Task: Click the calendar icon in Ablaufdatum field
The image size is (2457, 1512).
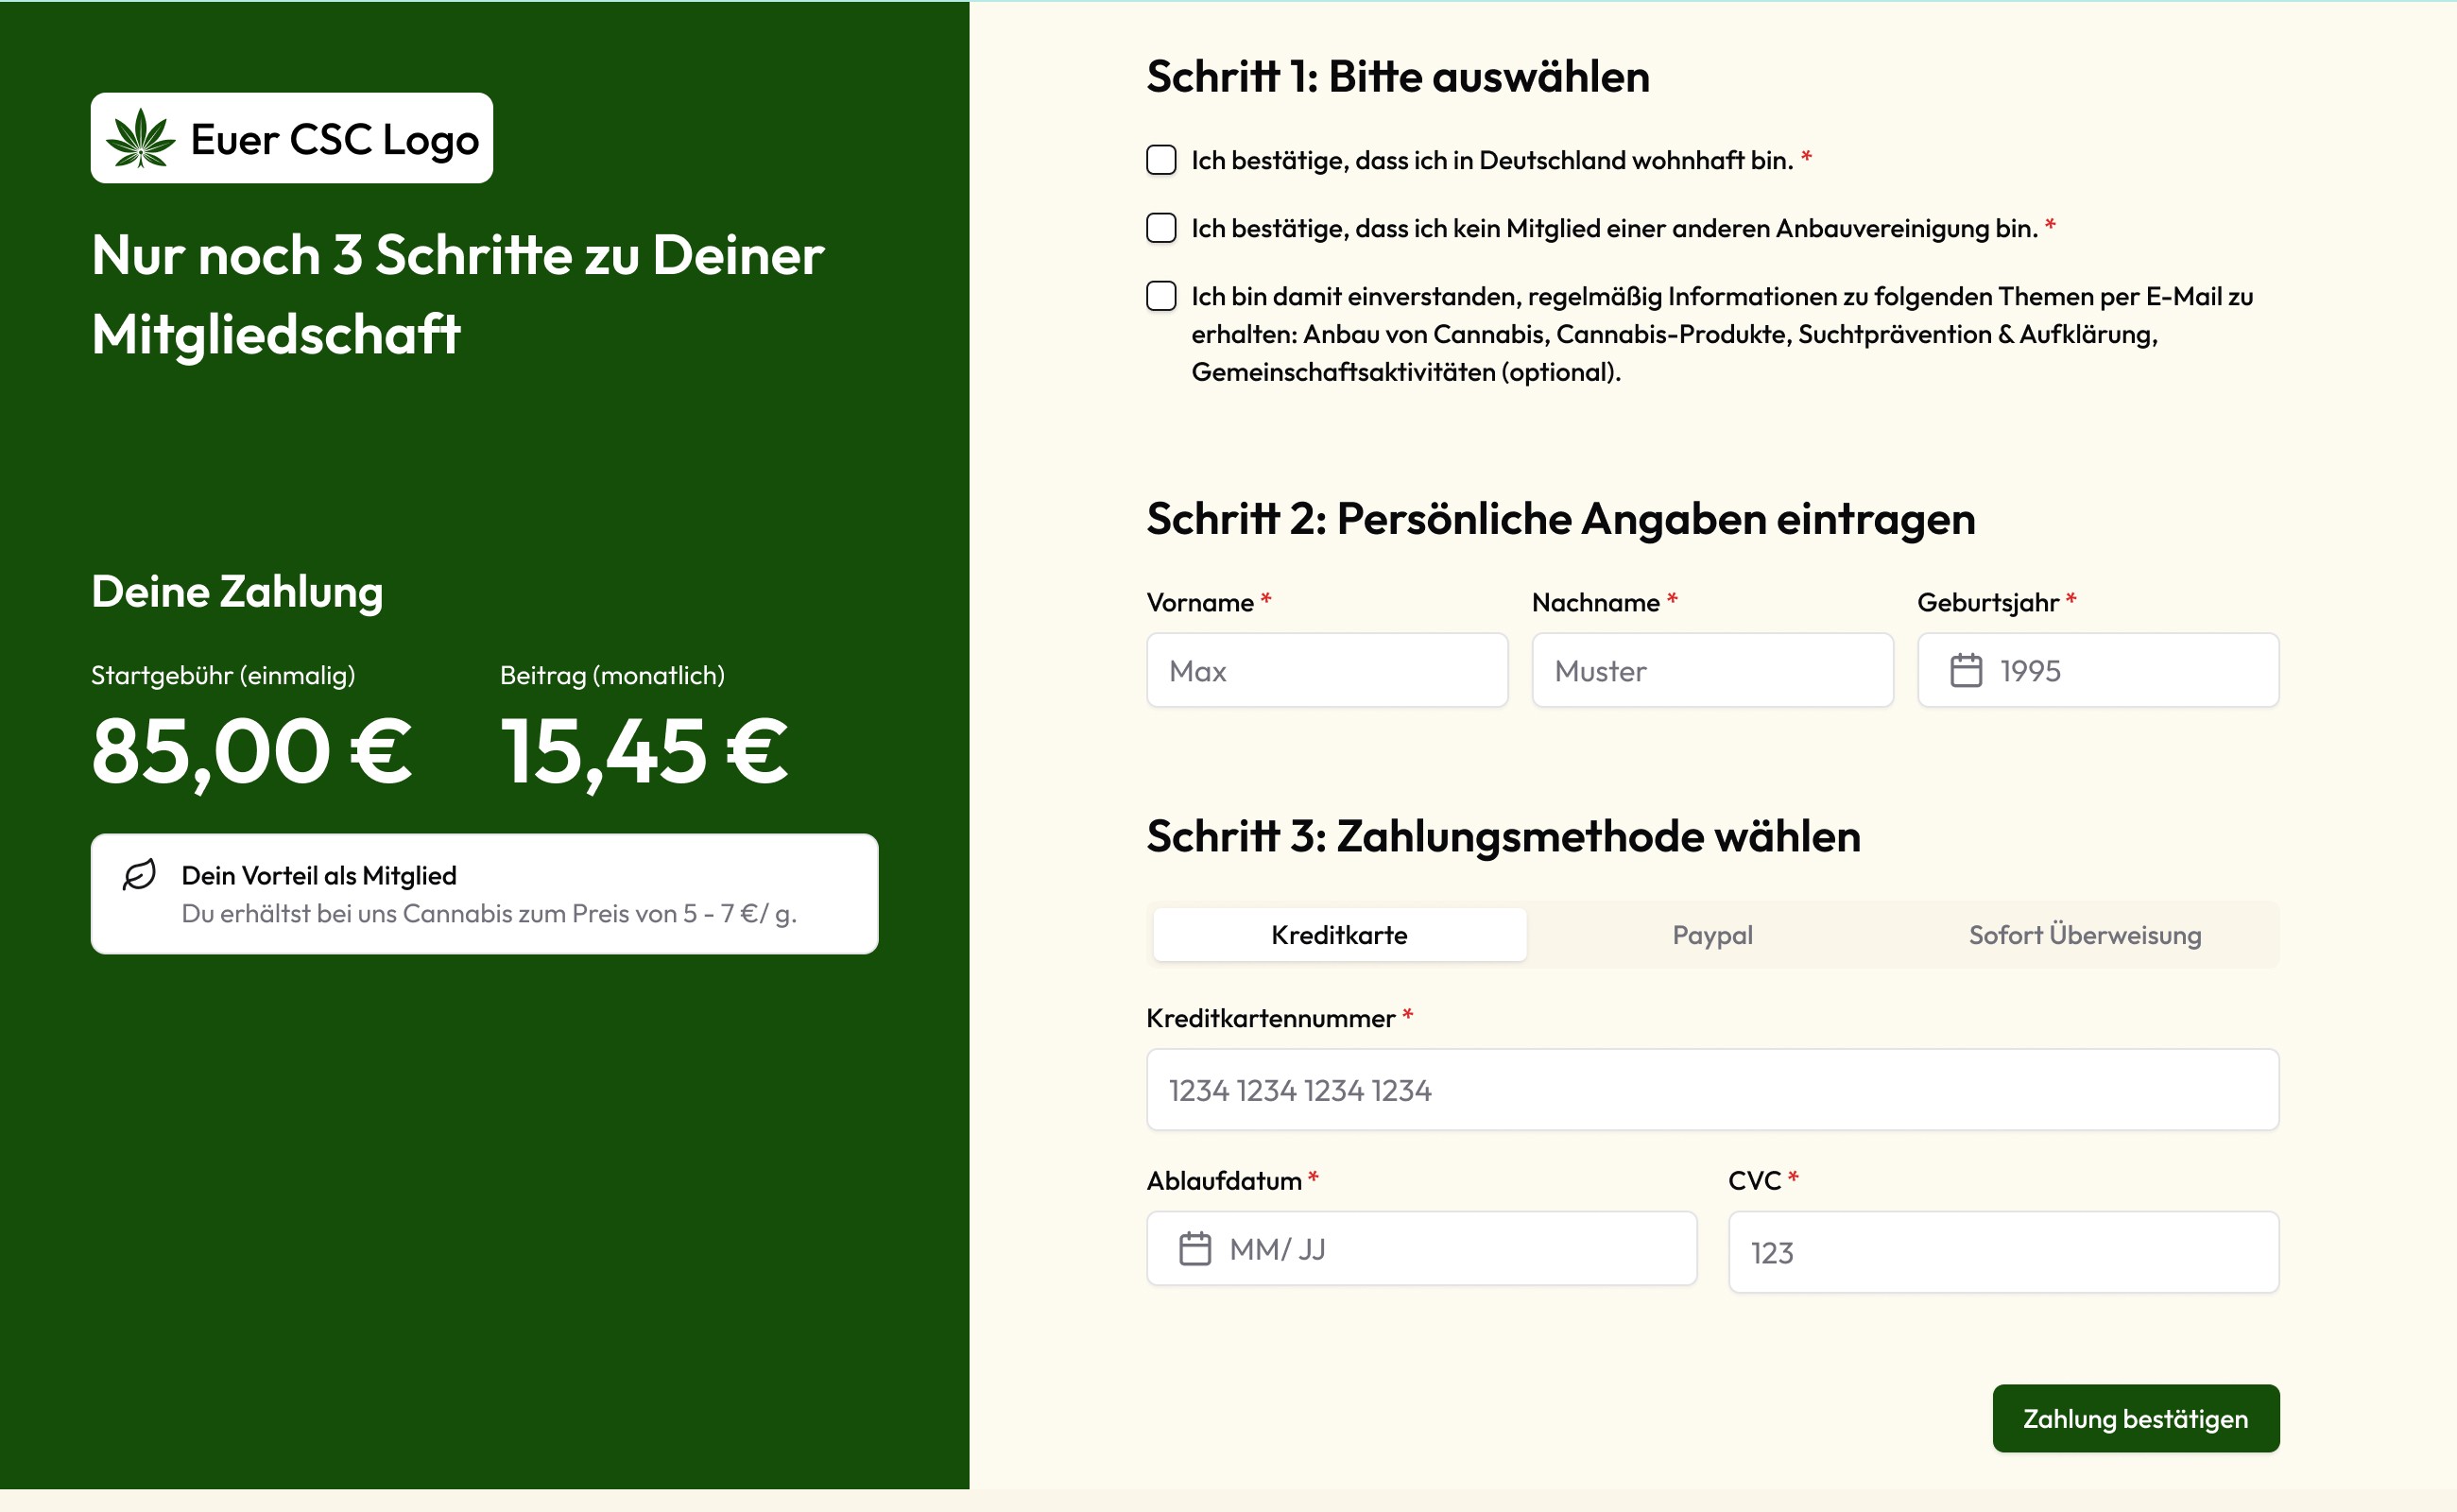Action: tap(1194, 1249)
